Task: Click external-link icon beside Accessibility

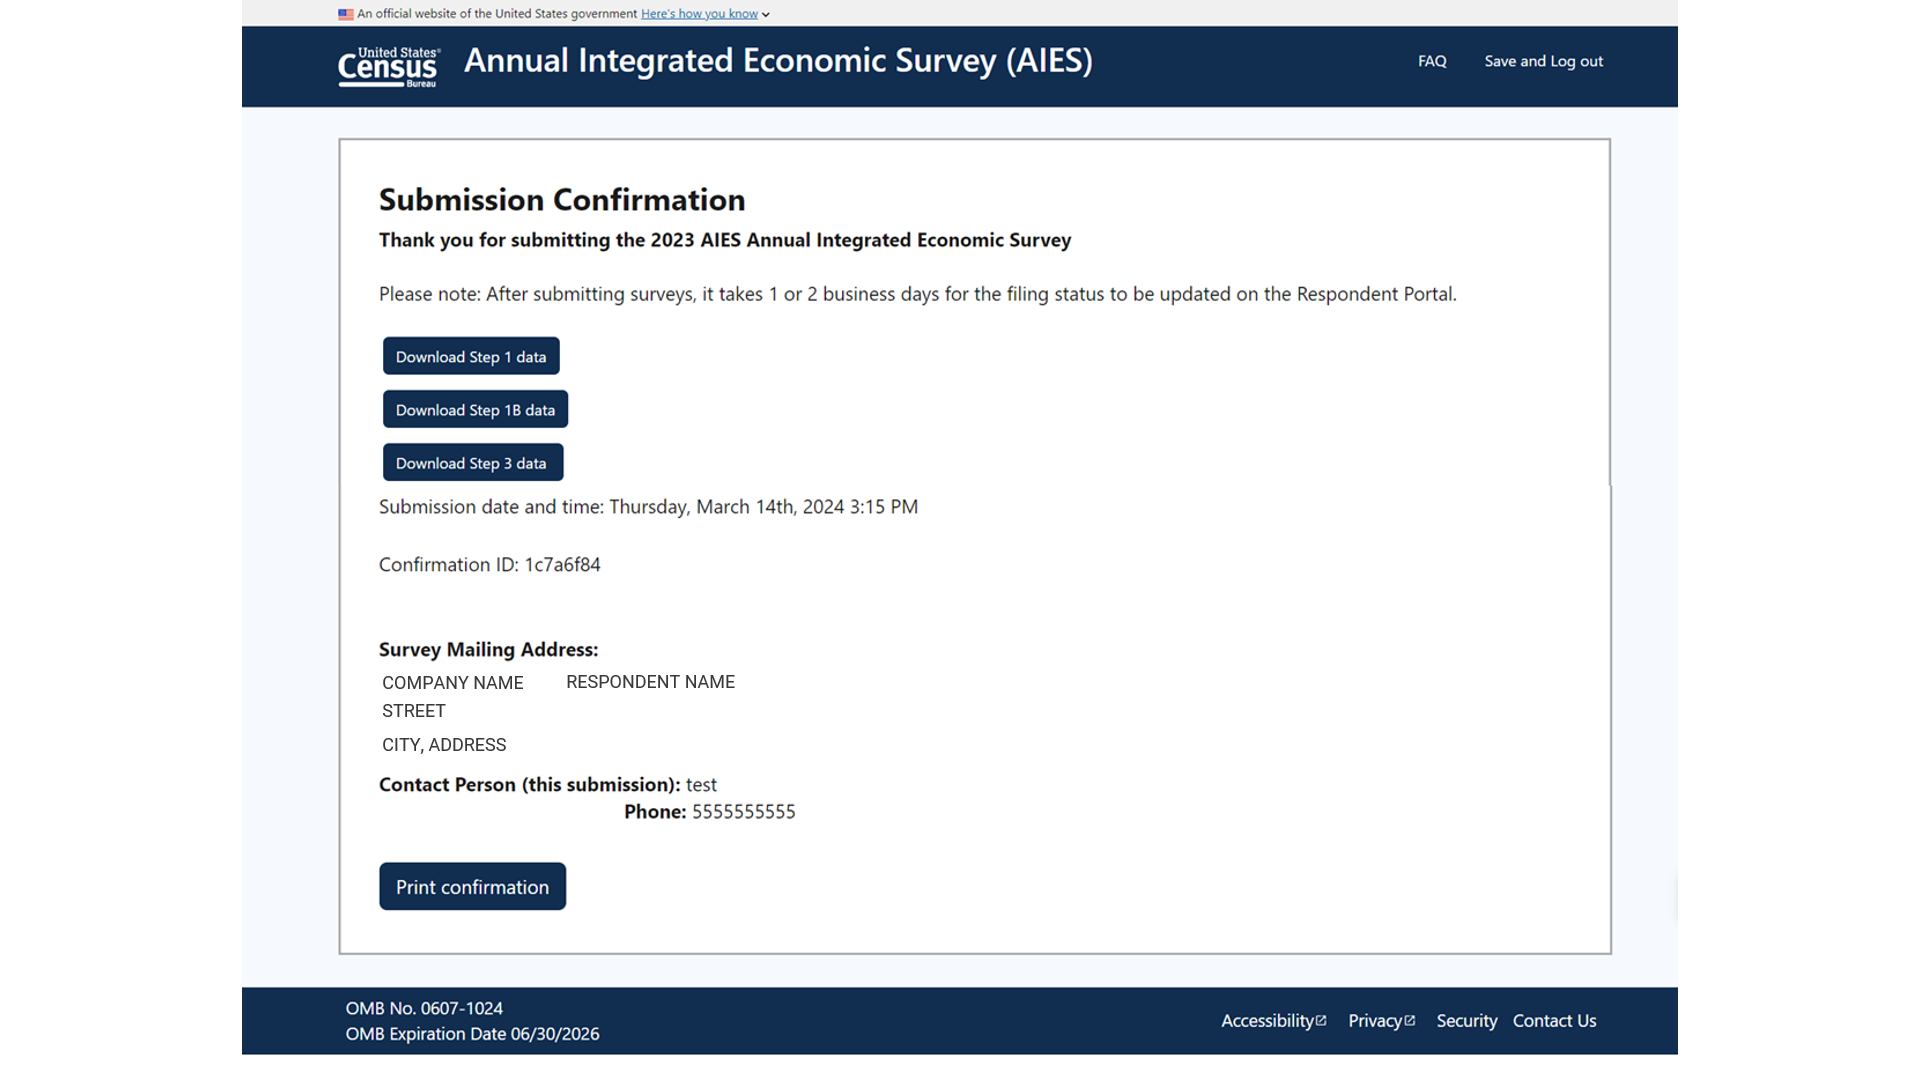Action: (1321, 1020)
